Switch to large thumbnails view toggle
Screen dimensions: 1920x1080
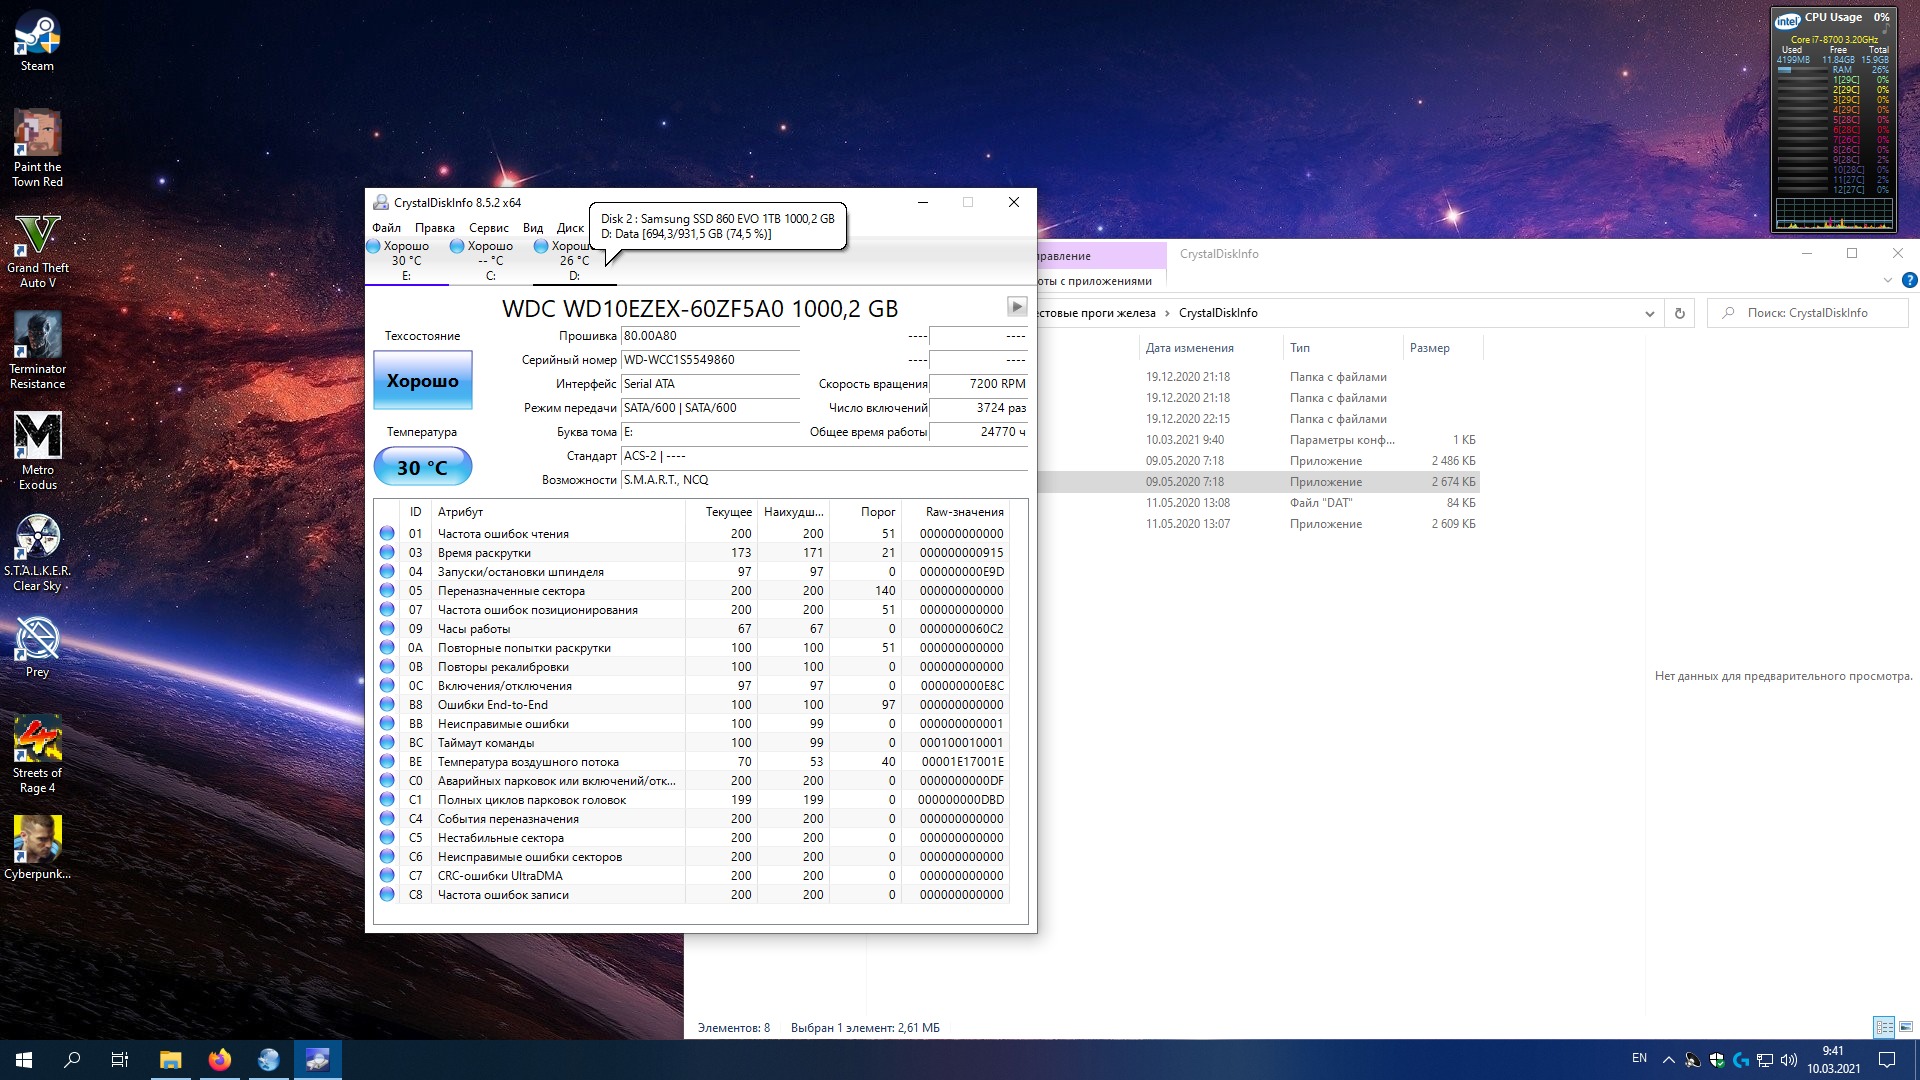(1906, 1027)
